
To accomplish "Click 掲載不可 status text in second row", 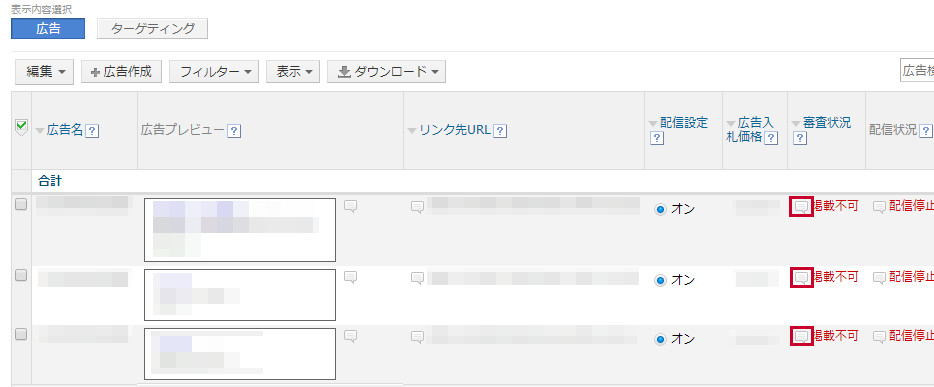I will (x=836, y=277).
